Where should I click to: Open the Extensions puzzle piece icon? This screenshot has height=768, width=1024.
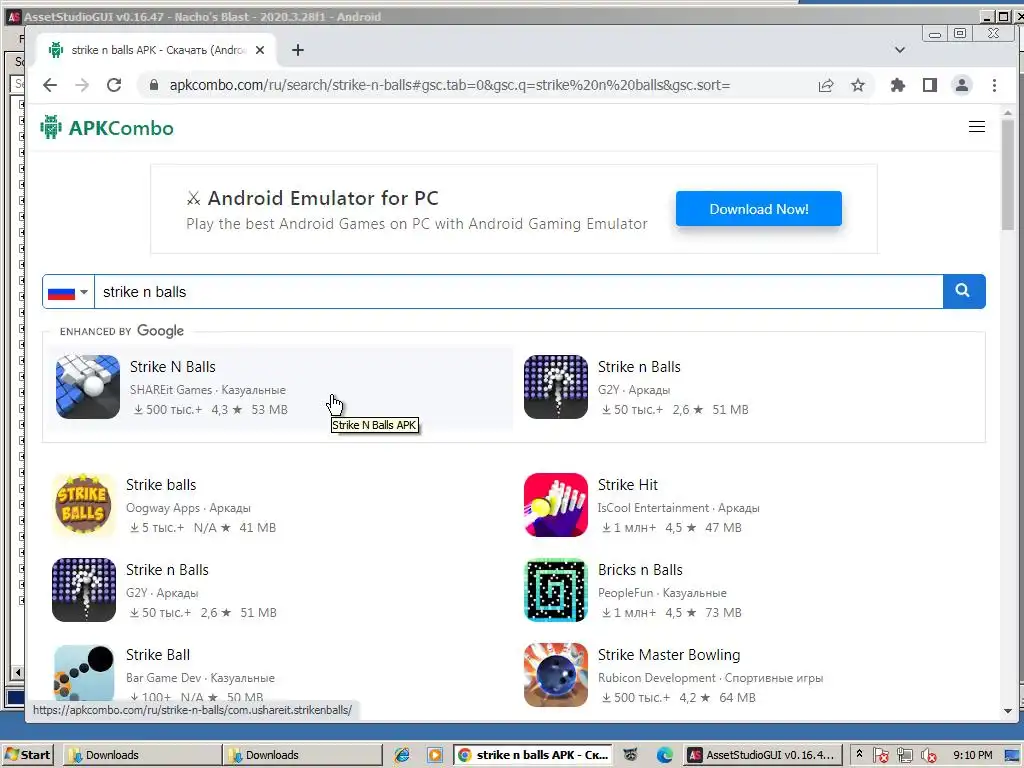coord(898,85)
